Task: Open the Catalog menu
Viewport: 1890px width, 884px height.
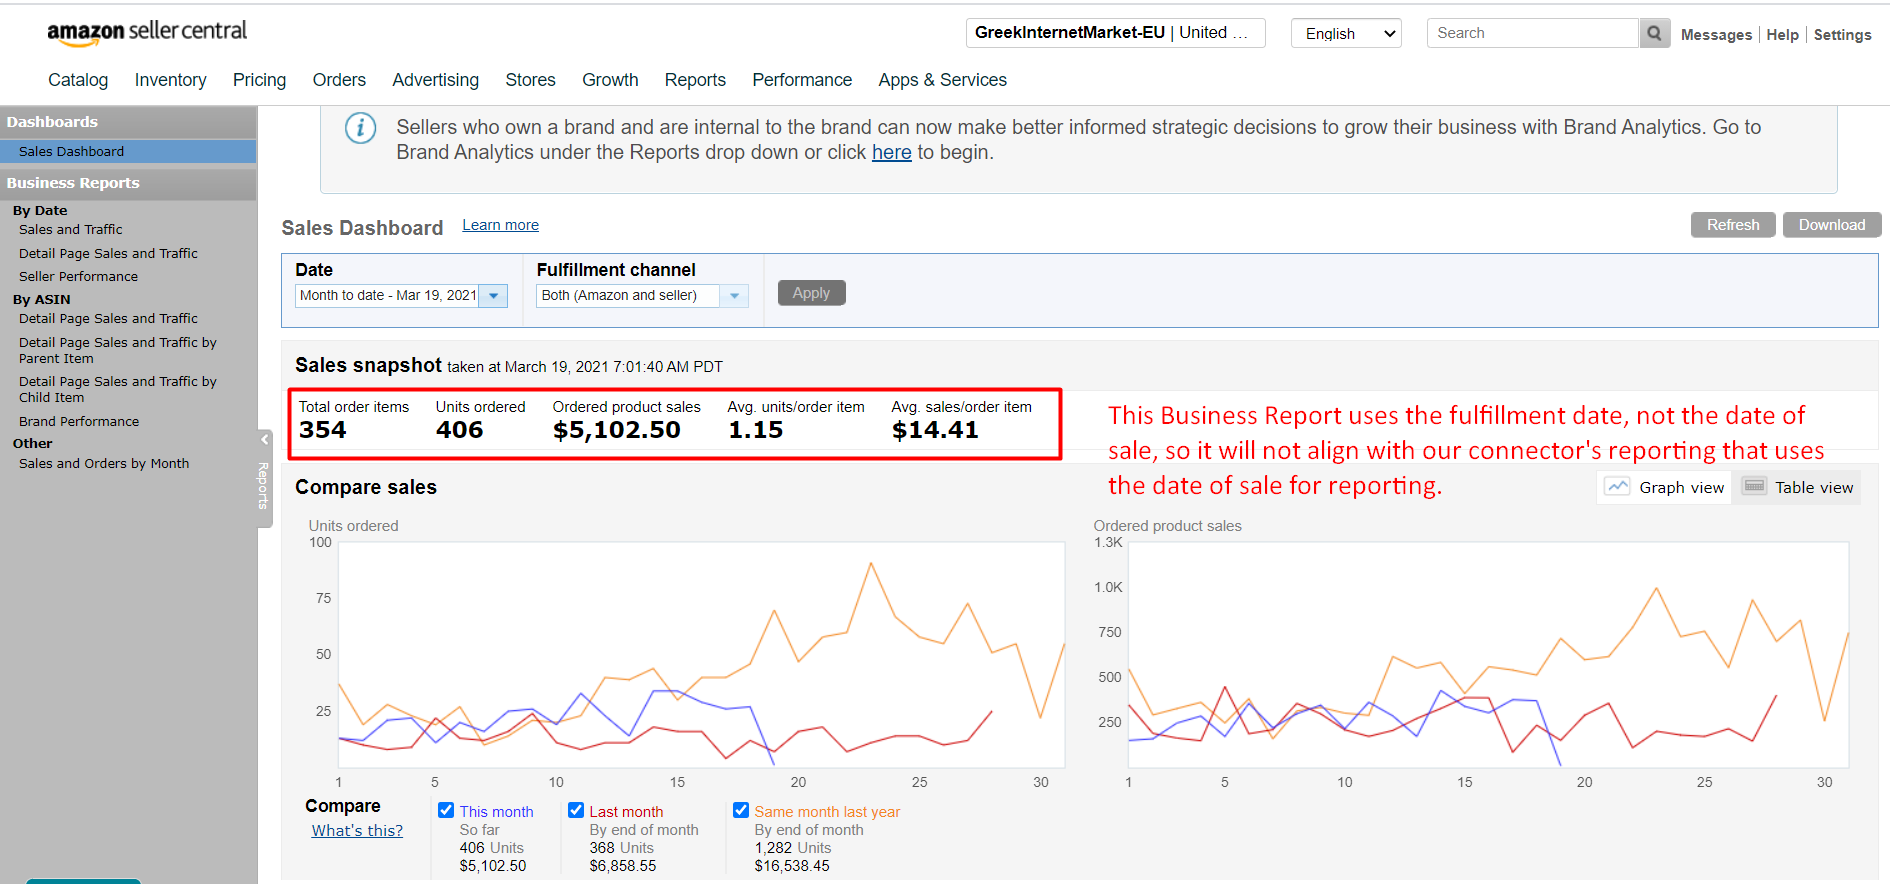Action: [78, 80]
